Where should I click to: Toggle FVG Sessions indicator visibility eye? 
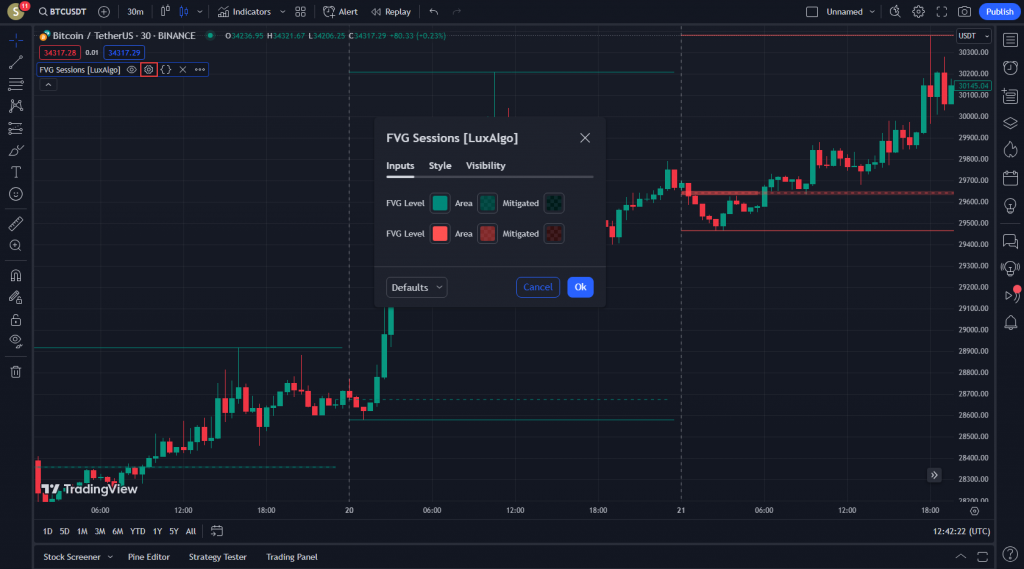click(x=131, y=69)
